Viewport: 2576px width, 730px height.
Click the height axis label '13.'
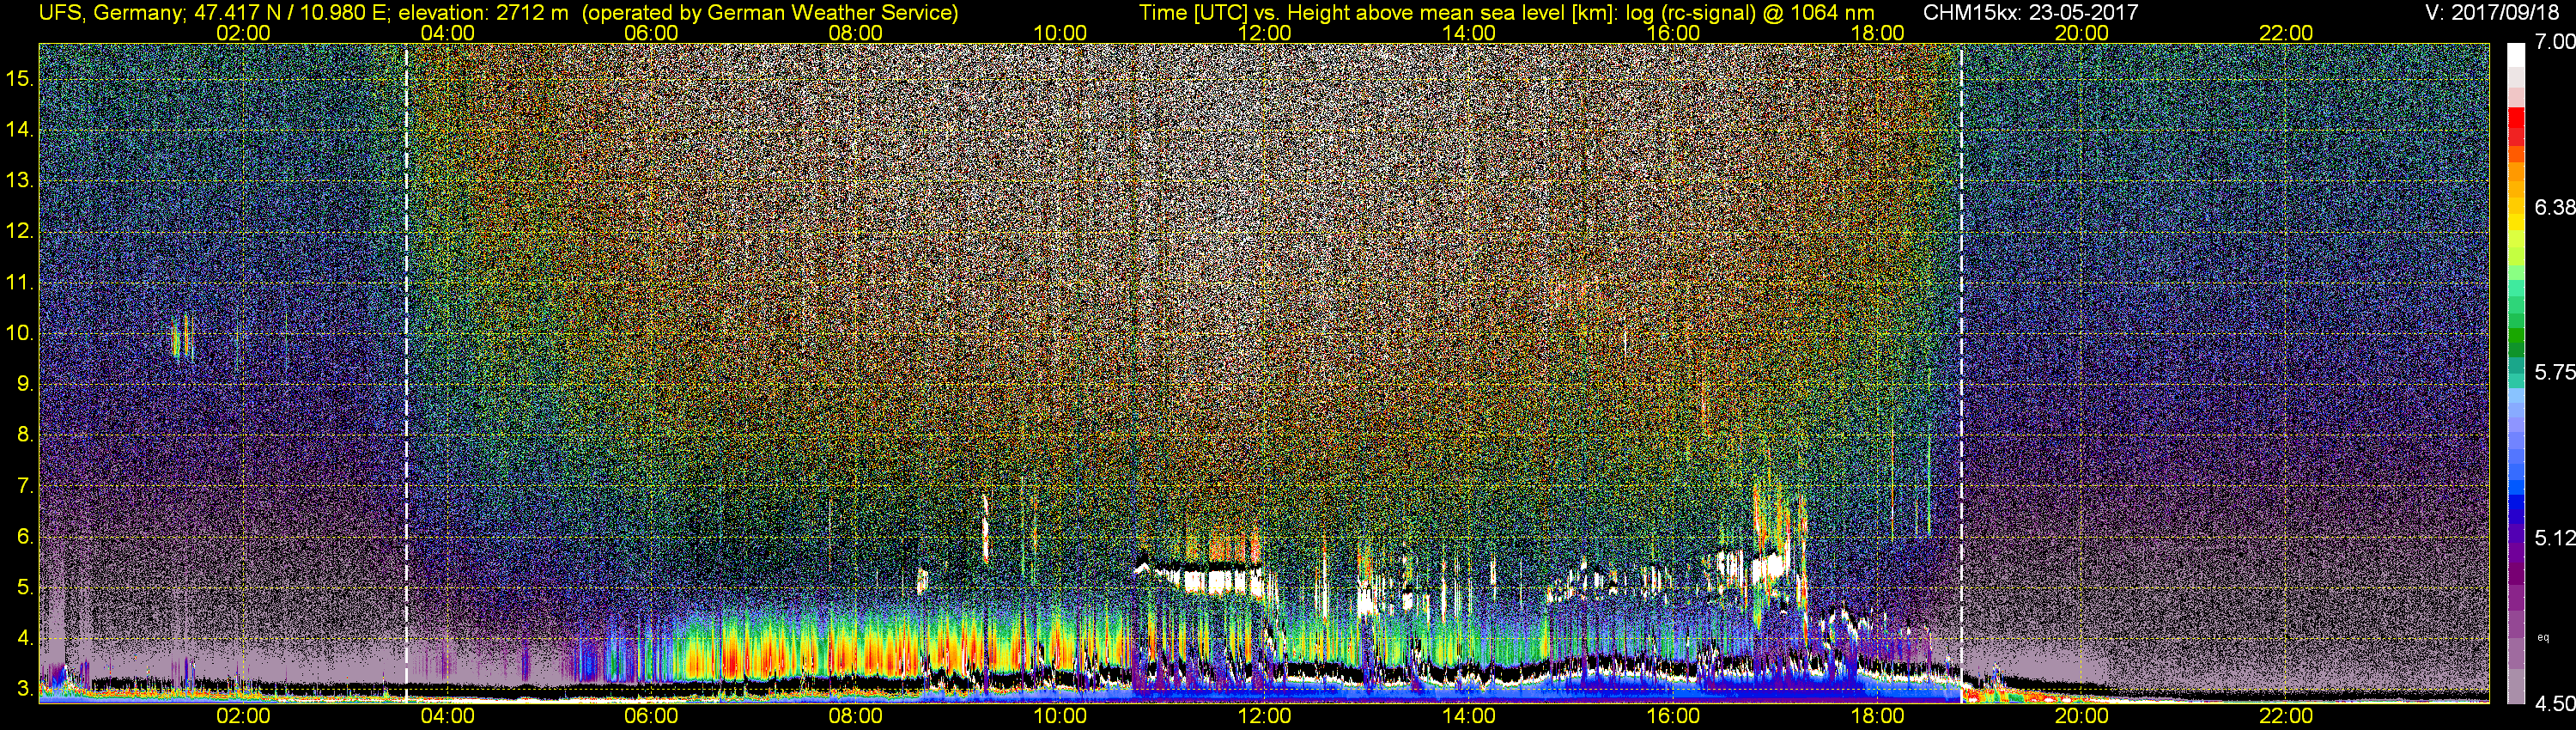[20, 180]
